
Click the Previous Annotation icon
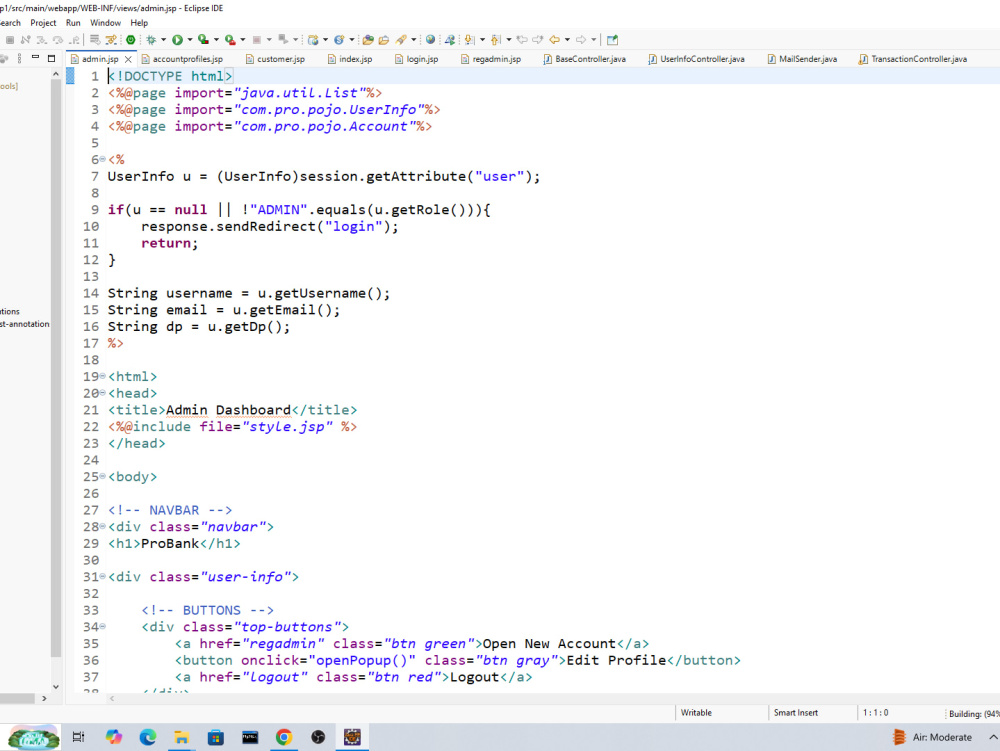click(x=496, y=40)
